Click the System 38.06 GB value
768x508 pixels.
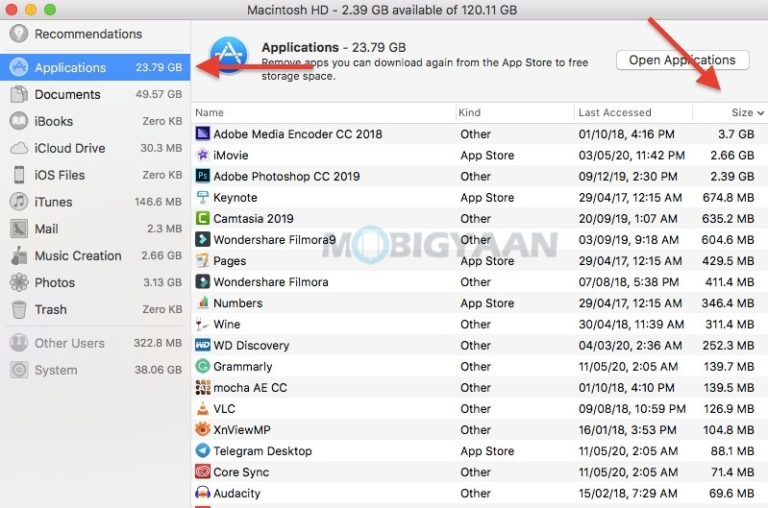[158, 370]
